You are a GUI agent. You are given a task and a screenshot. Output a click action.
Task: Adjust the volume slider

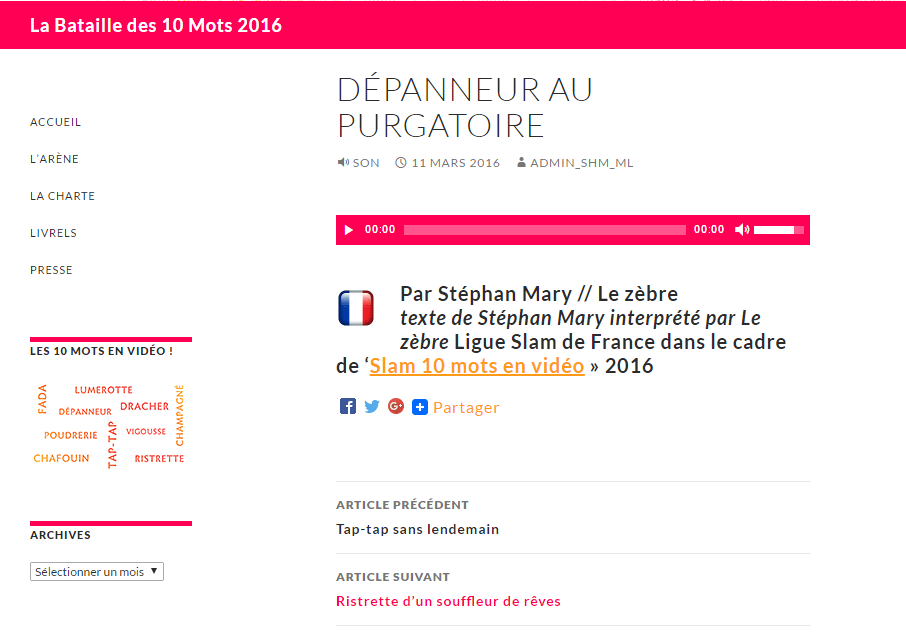point(777,229)
